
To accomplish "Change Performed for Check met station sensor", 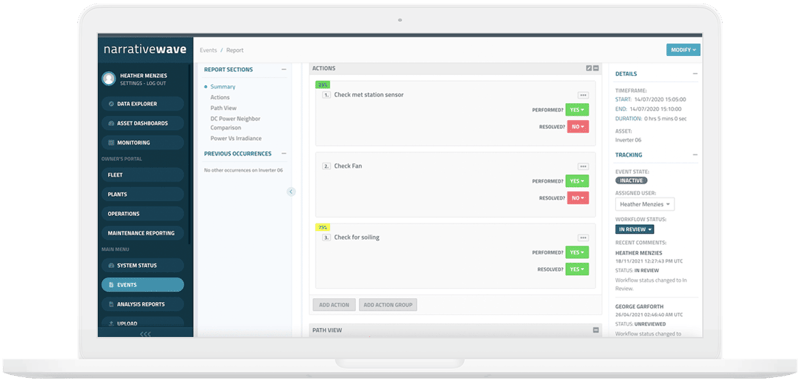I will (x=577, y=110).
